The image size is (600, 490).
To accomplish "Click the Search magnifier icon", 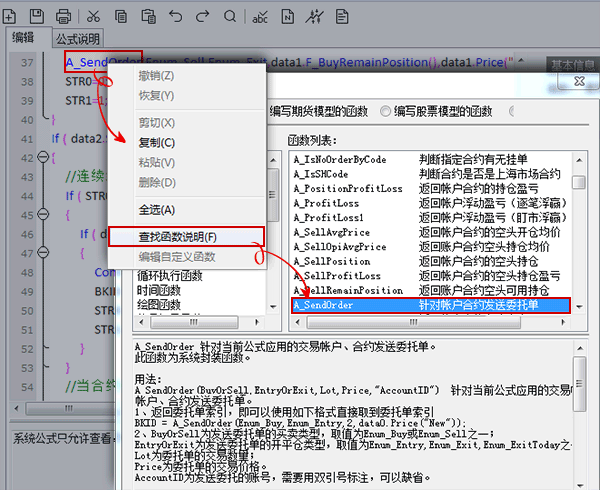I will (232, 15).
